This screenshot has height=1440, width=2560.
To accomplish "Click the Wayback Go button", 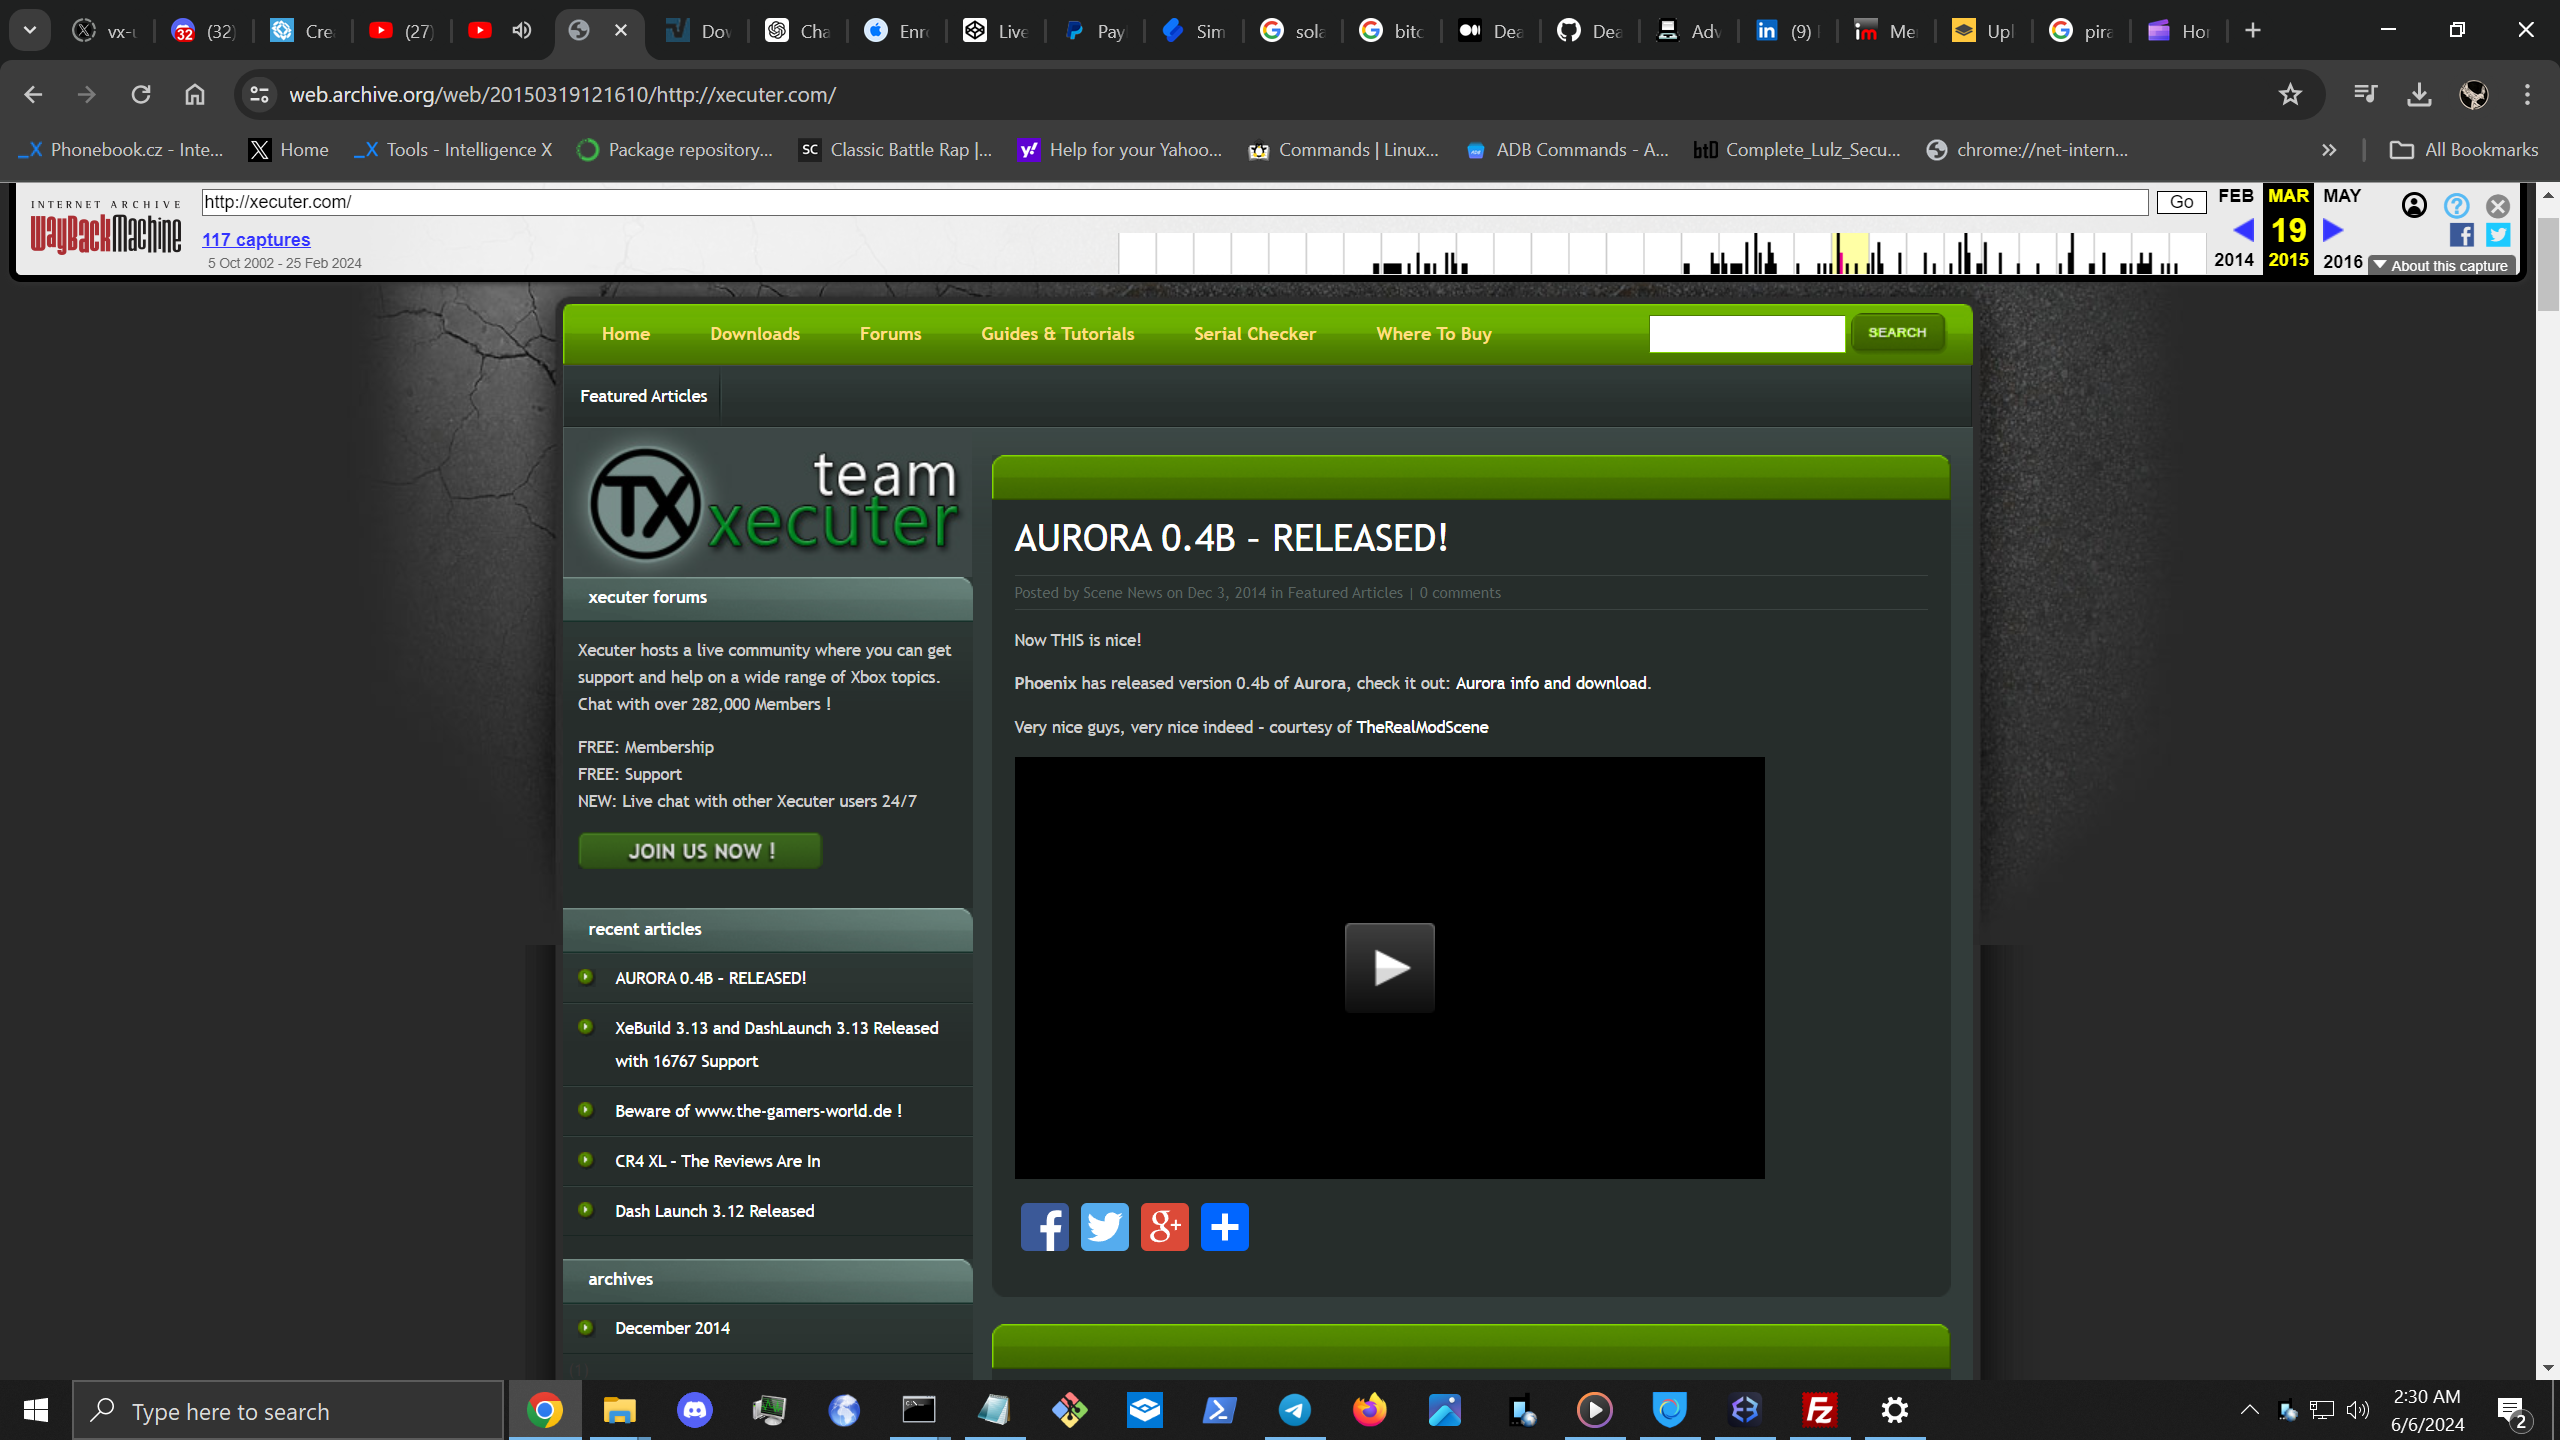I will [2181, 202].
